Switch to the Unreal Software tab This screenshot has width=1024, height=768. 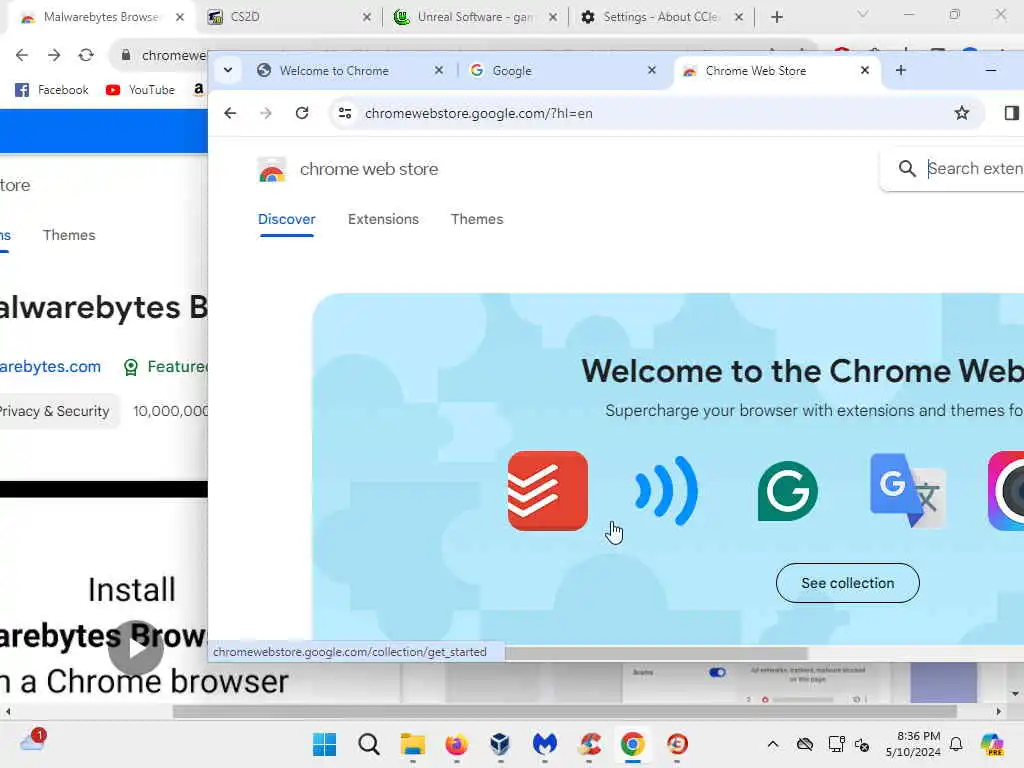[475, 17]
